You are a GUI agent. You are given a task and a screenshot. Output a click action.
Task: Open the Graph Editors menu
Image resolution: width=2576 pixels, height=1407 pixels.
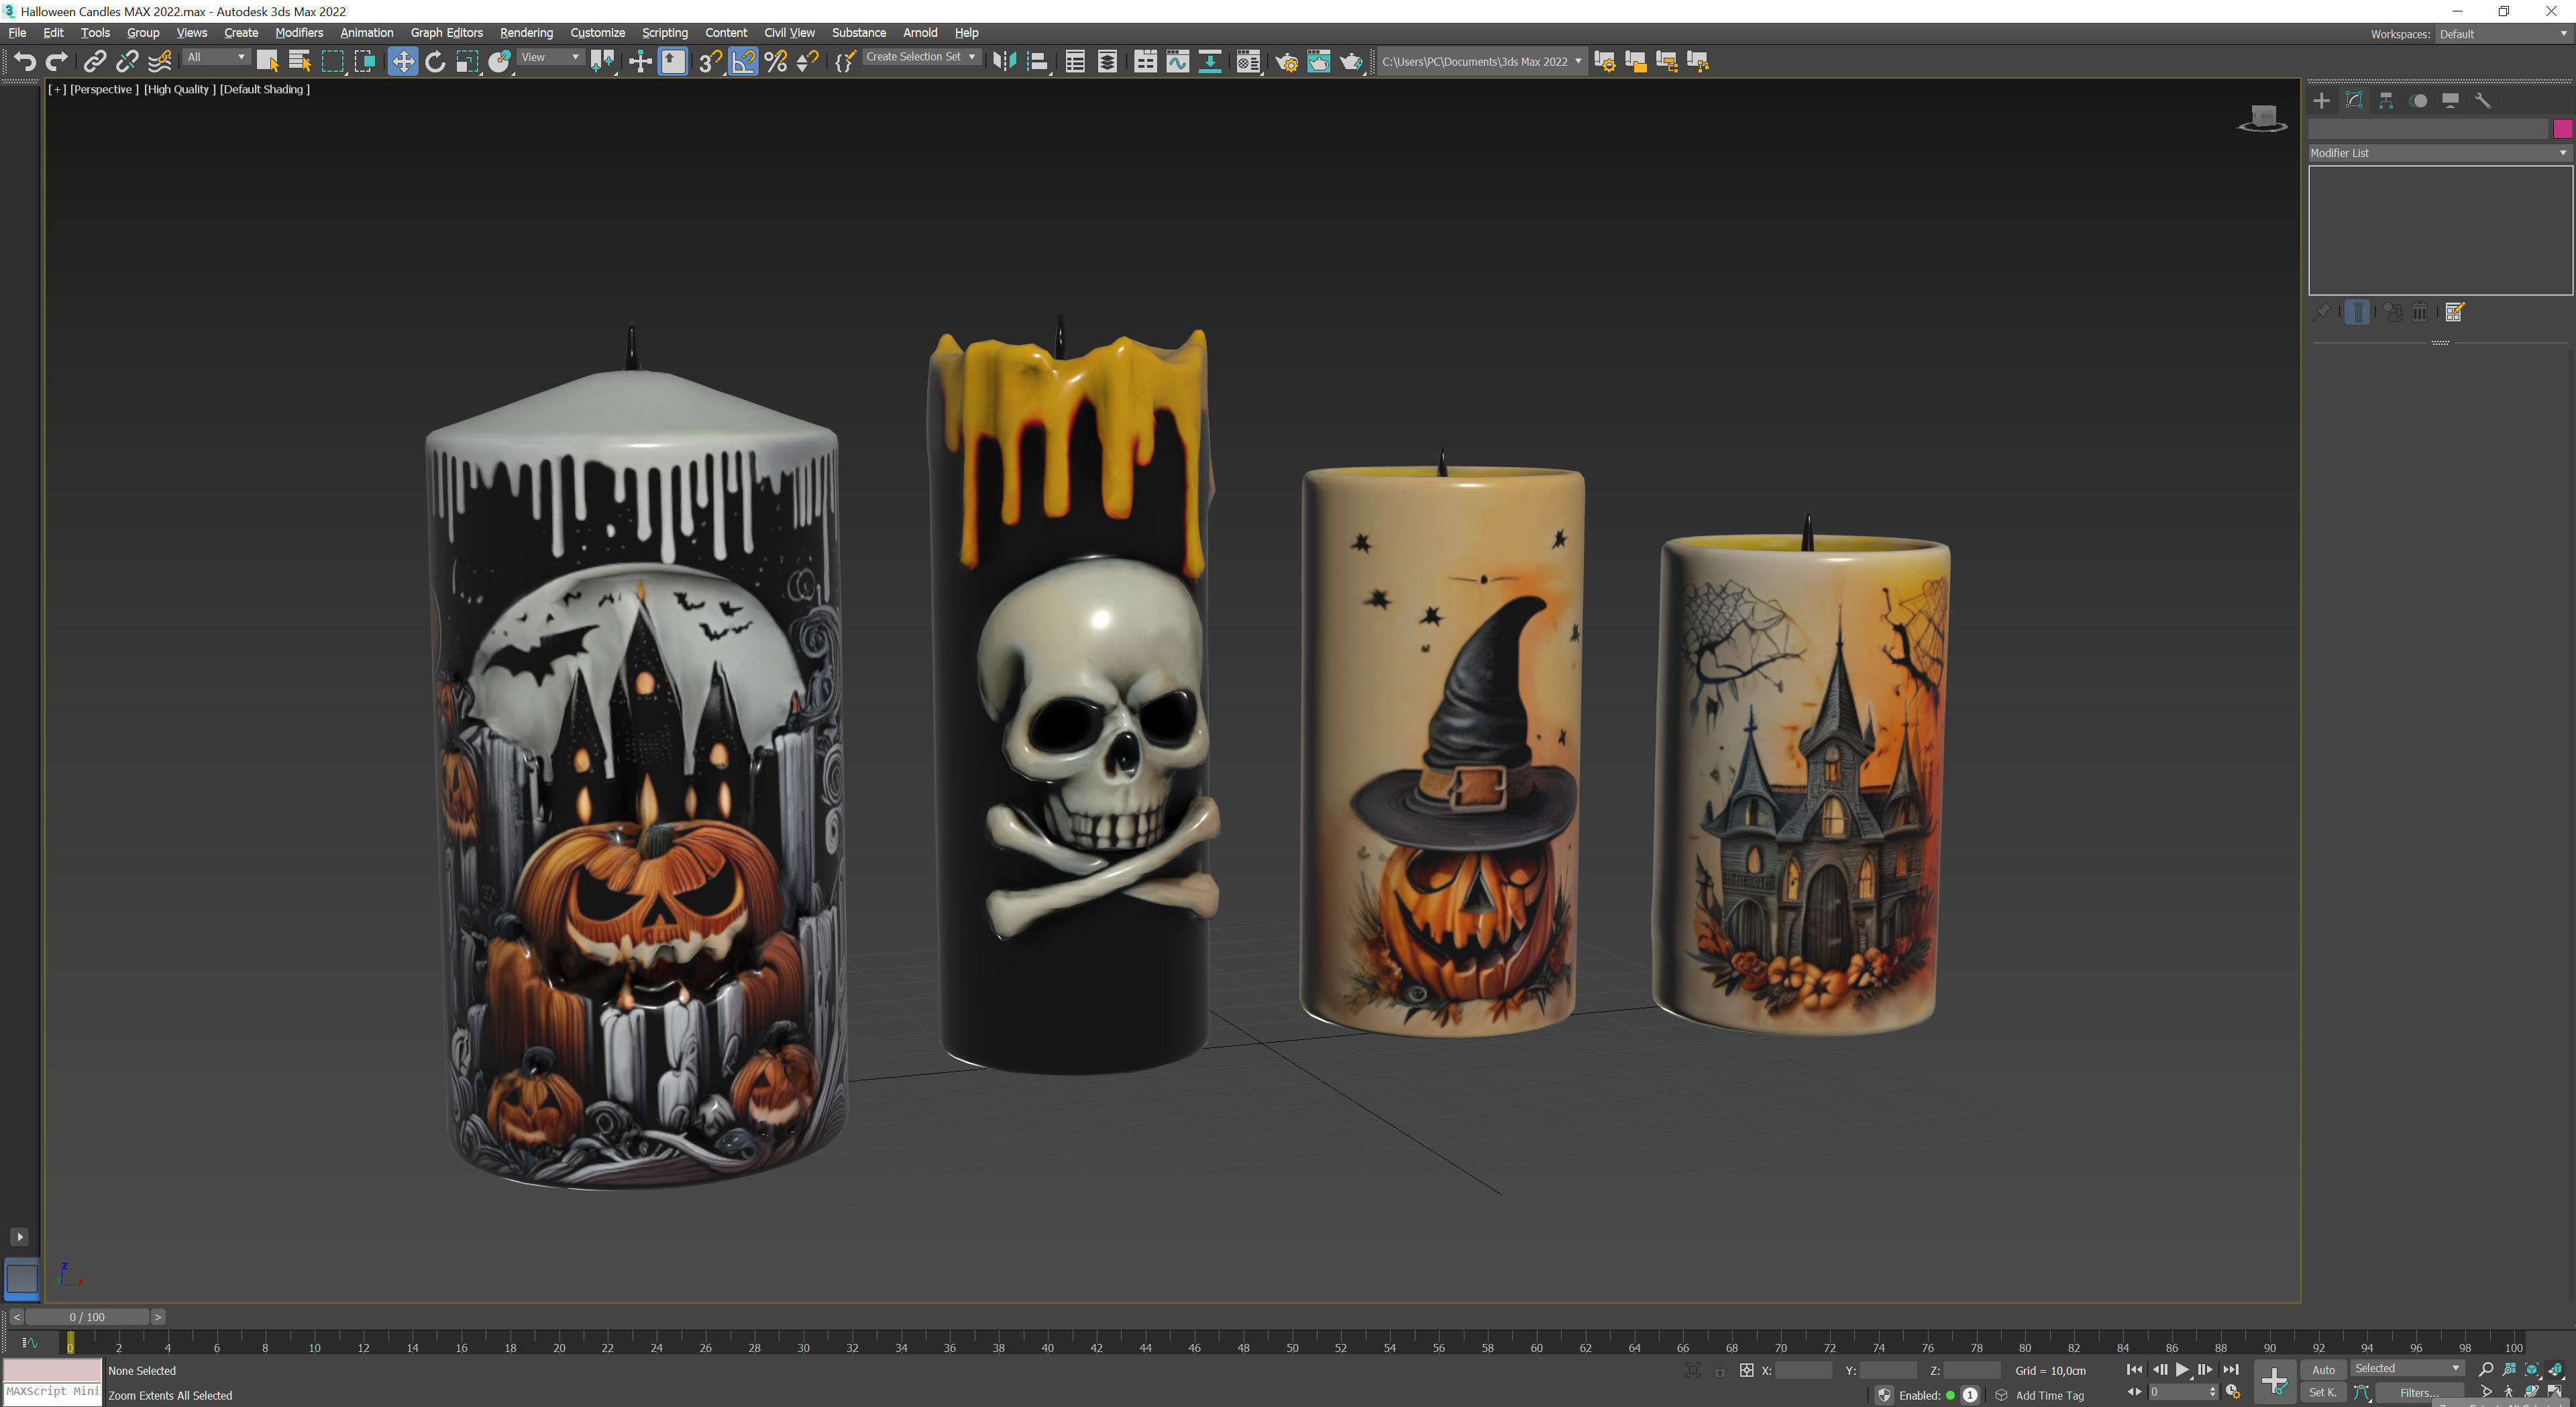pyautogui.click(x=446, y=33)
